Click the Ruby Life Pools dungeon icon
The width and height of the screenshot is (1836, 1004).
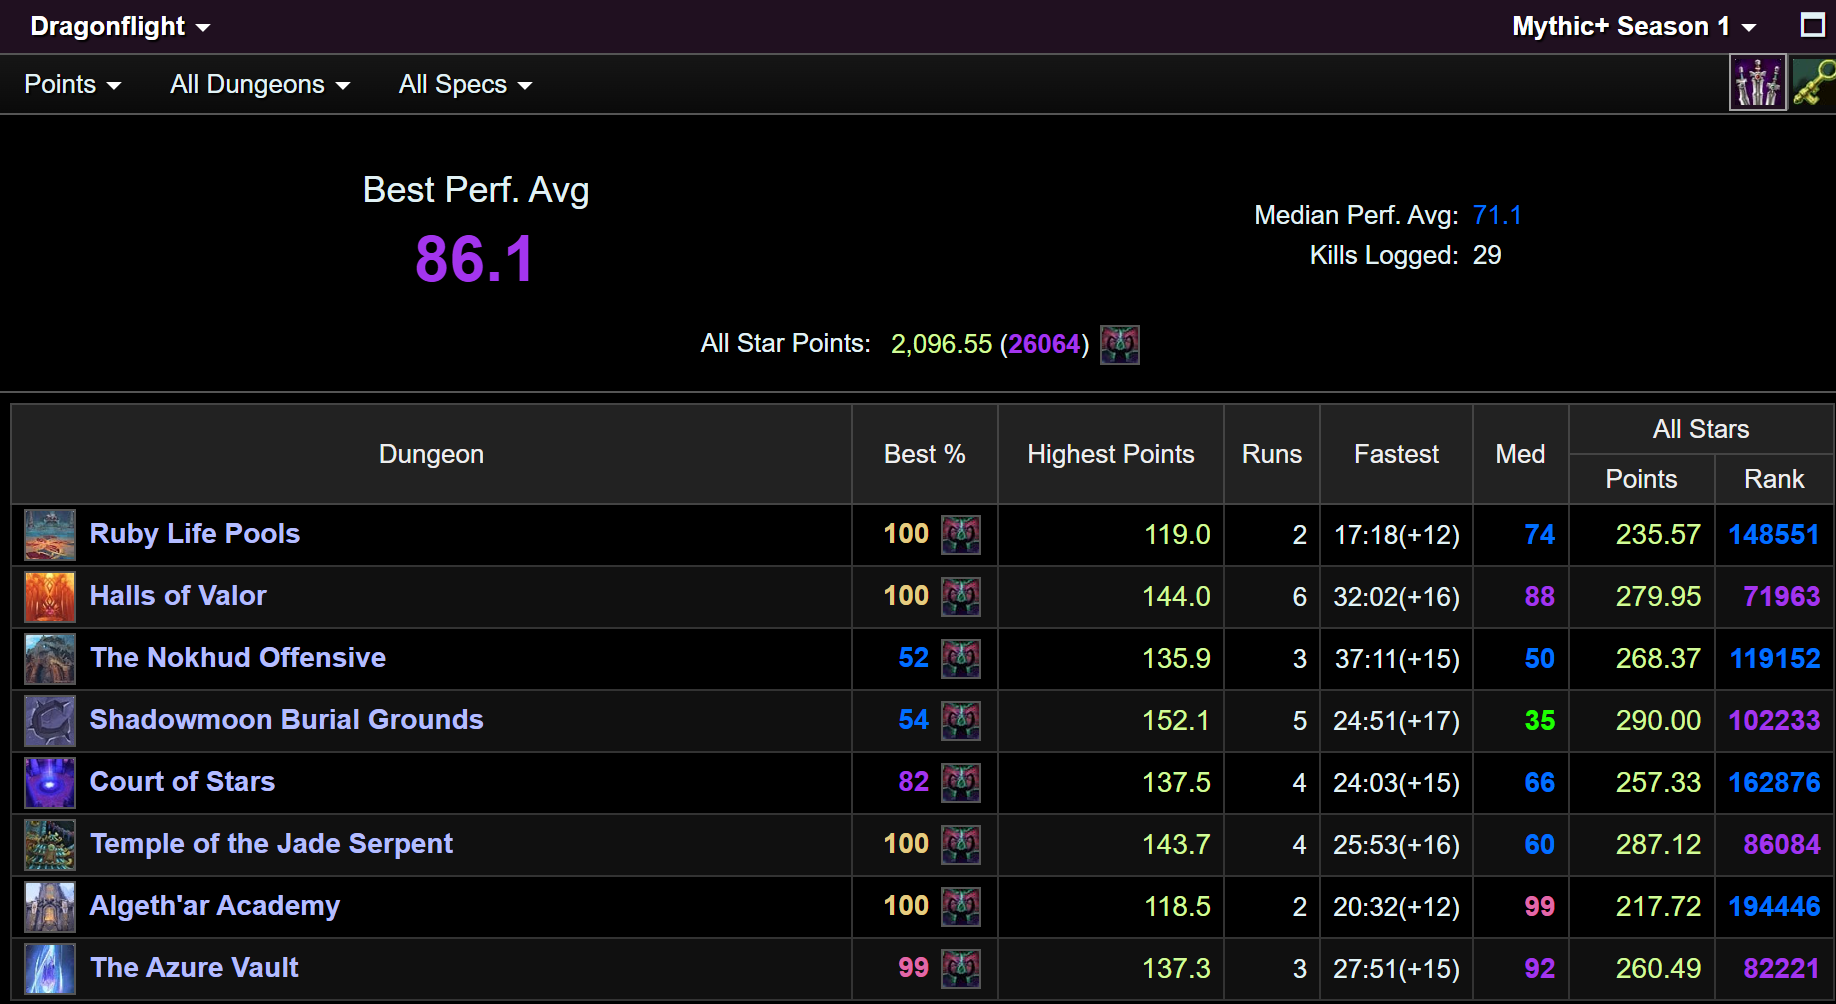(x=50, y=535)
